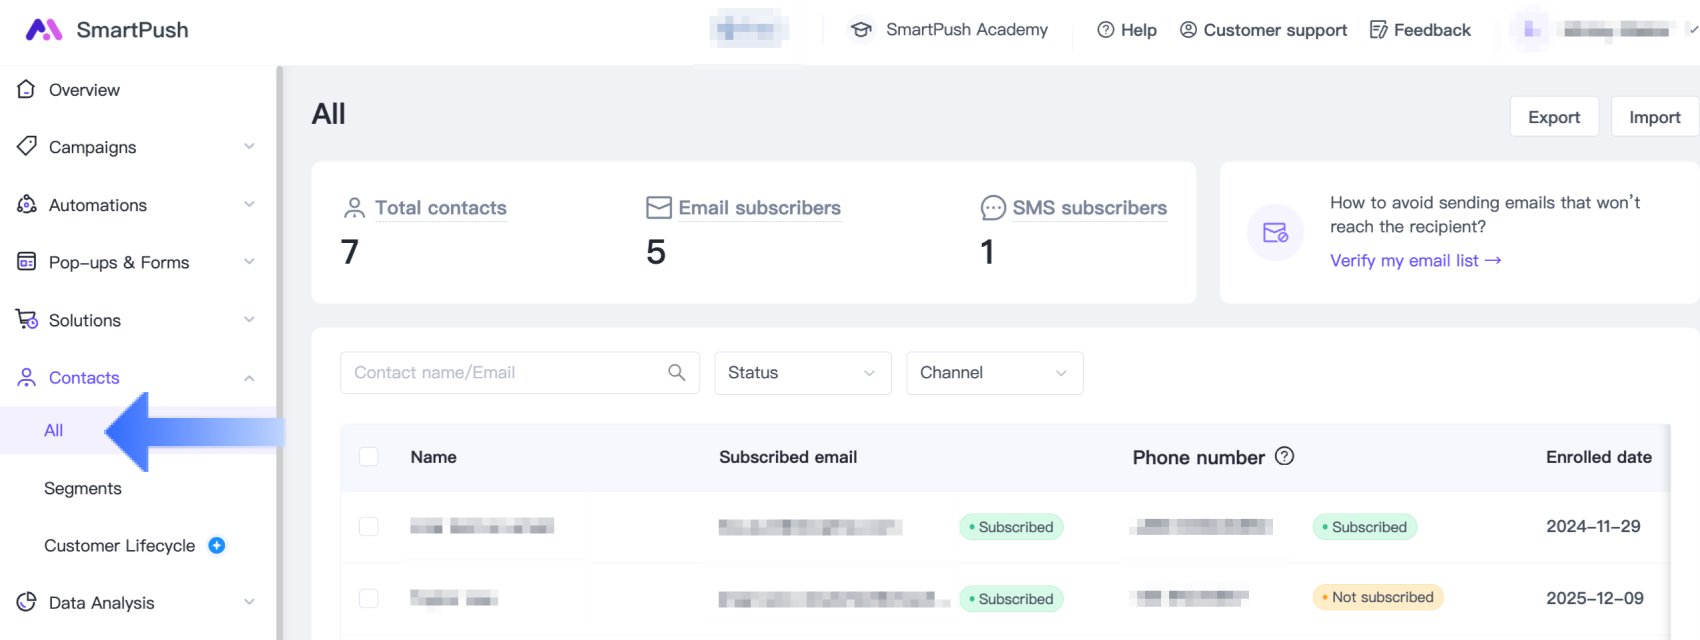Check the second contact row checkbox
This screenshot has height=640, width=1700.
[x=369, y=598]
